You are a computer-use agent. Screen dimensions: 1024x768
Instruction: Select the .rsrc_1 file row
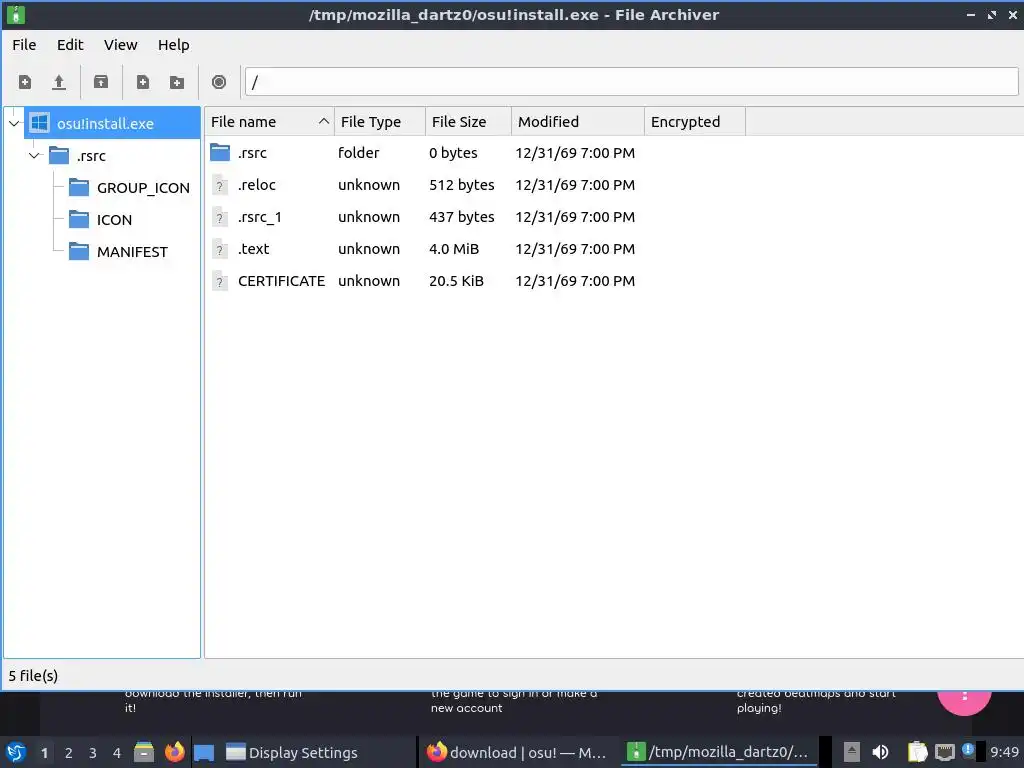coord(423,217)
